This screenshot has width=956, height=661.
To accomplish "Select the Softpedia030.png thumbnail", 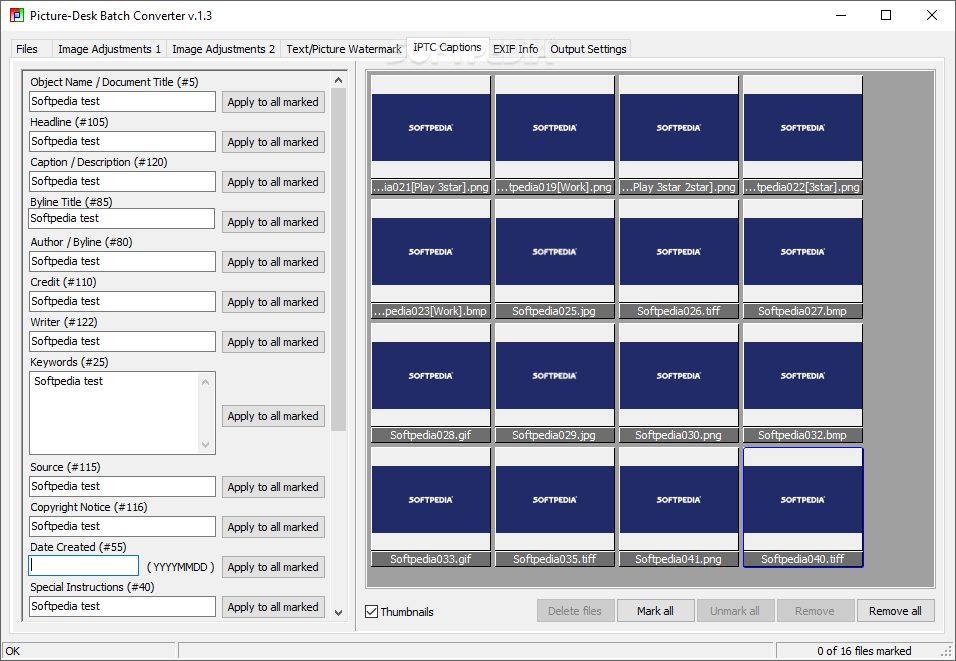I will (x=679, y=383).
